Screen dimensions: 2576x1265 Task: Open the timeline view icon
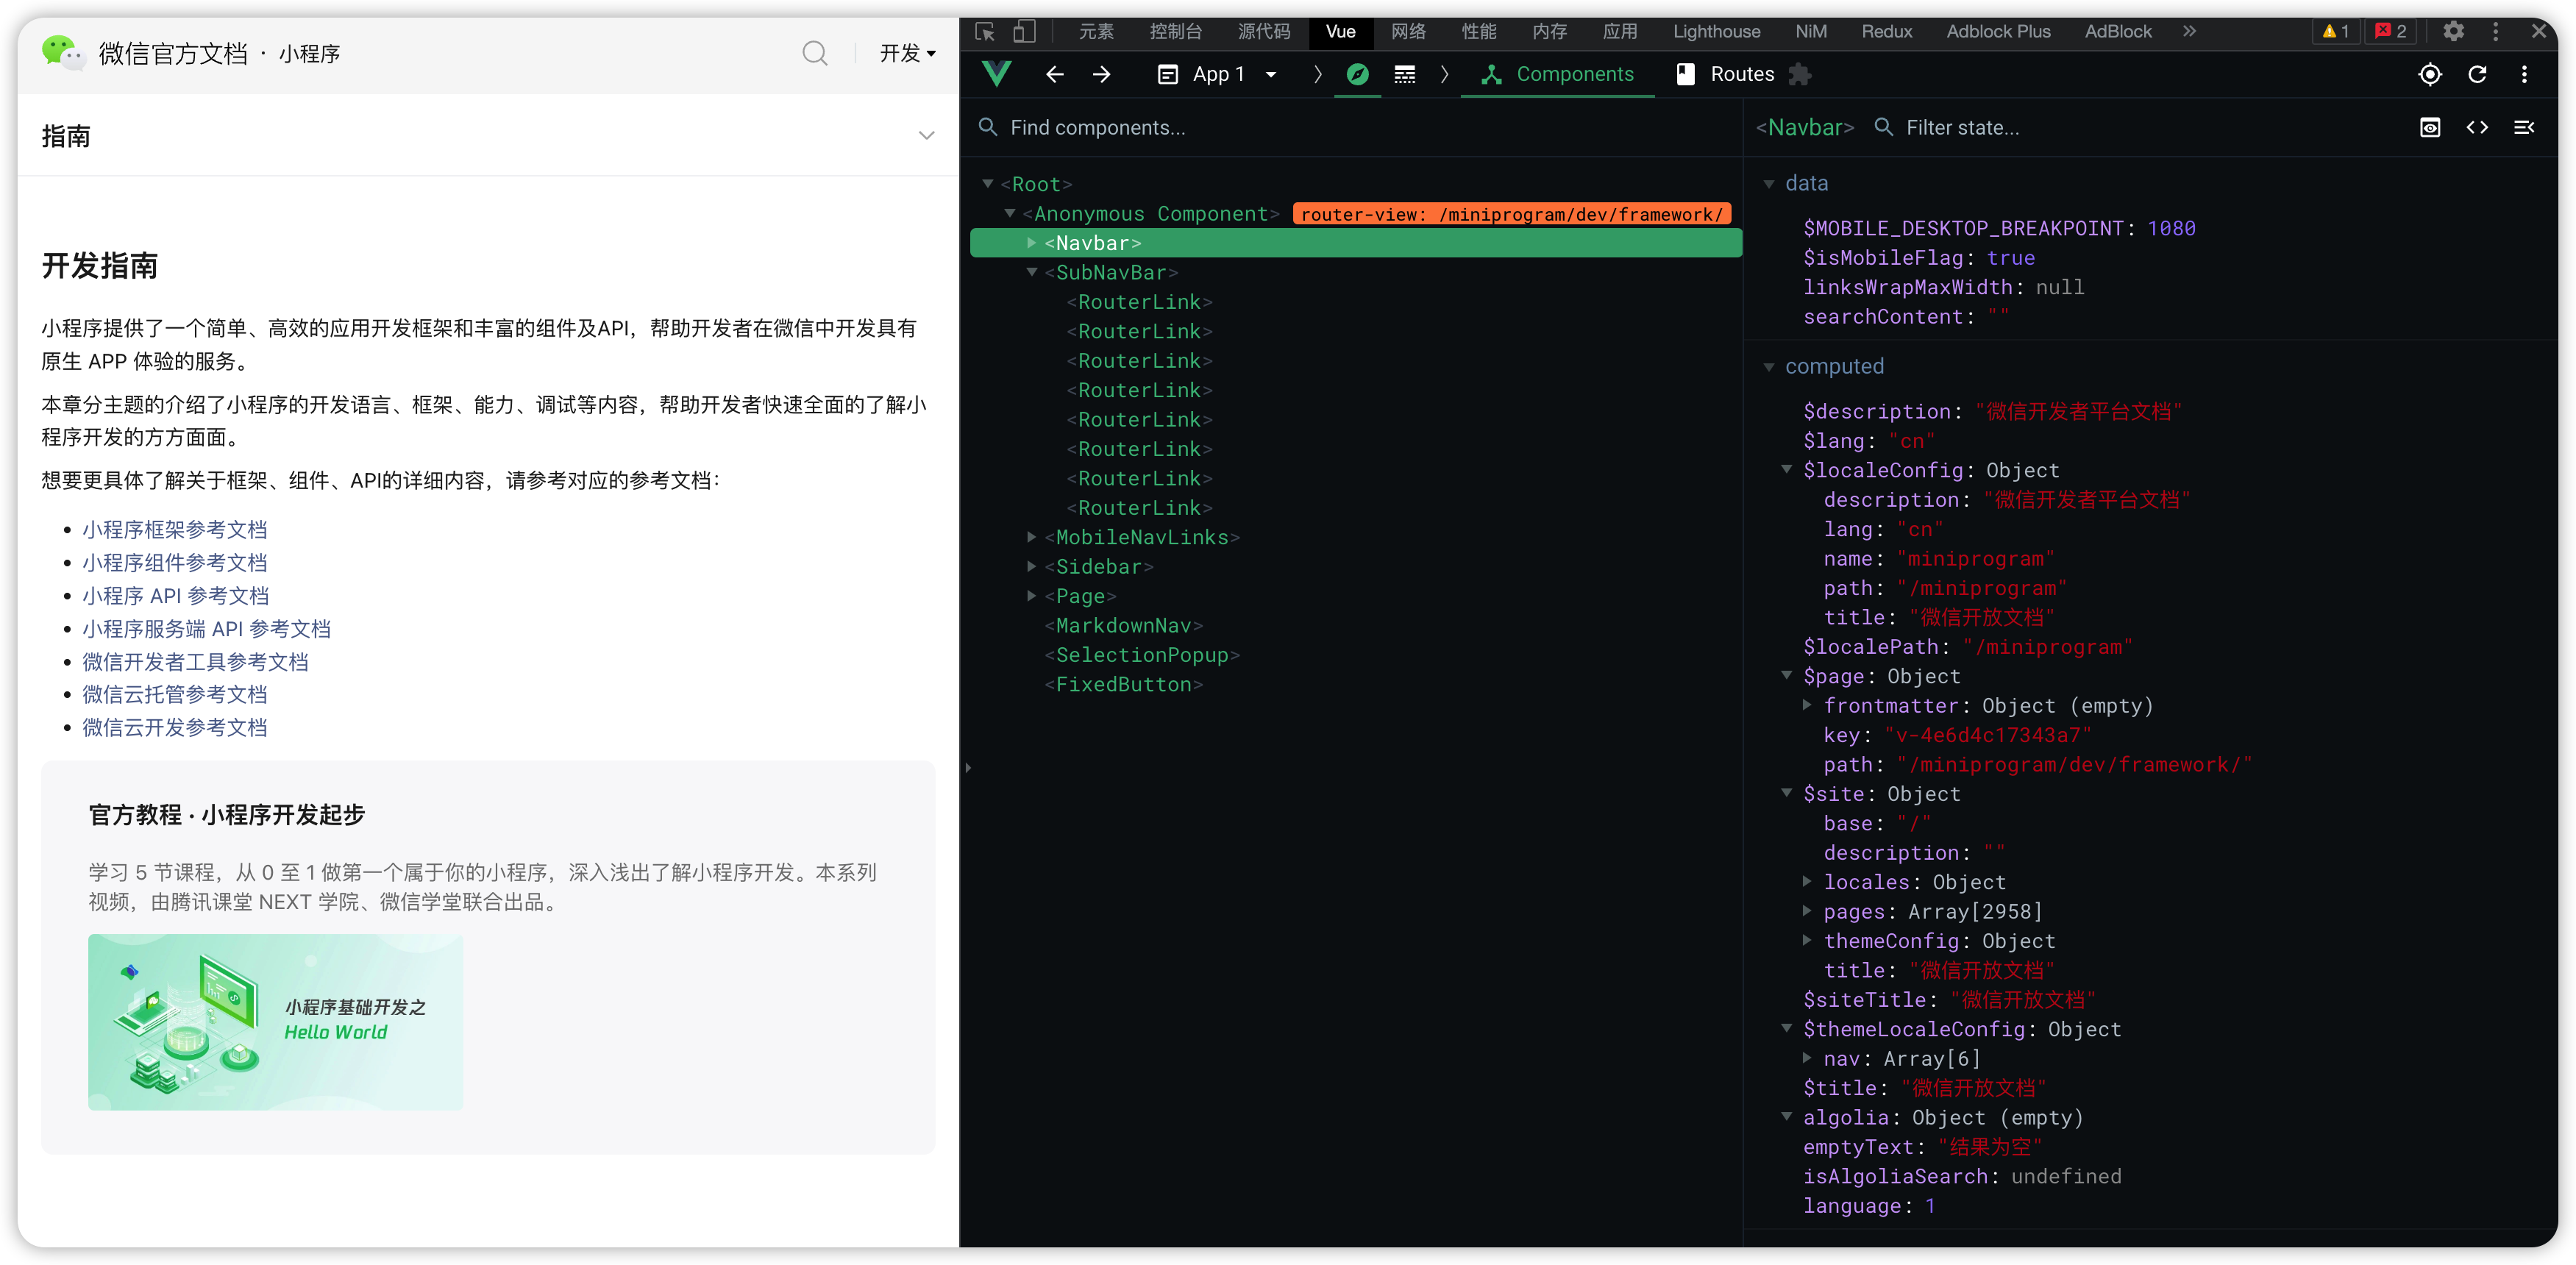click(x=1405, y=75)
